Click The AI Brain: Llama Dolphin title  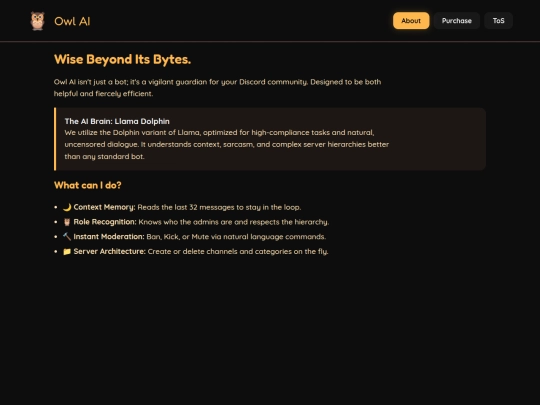(x=117, y=121)
